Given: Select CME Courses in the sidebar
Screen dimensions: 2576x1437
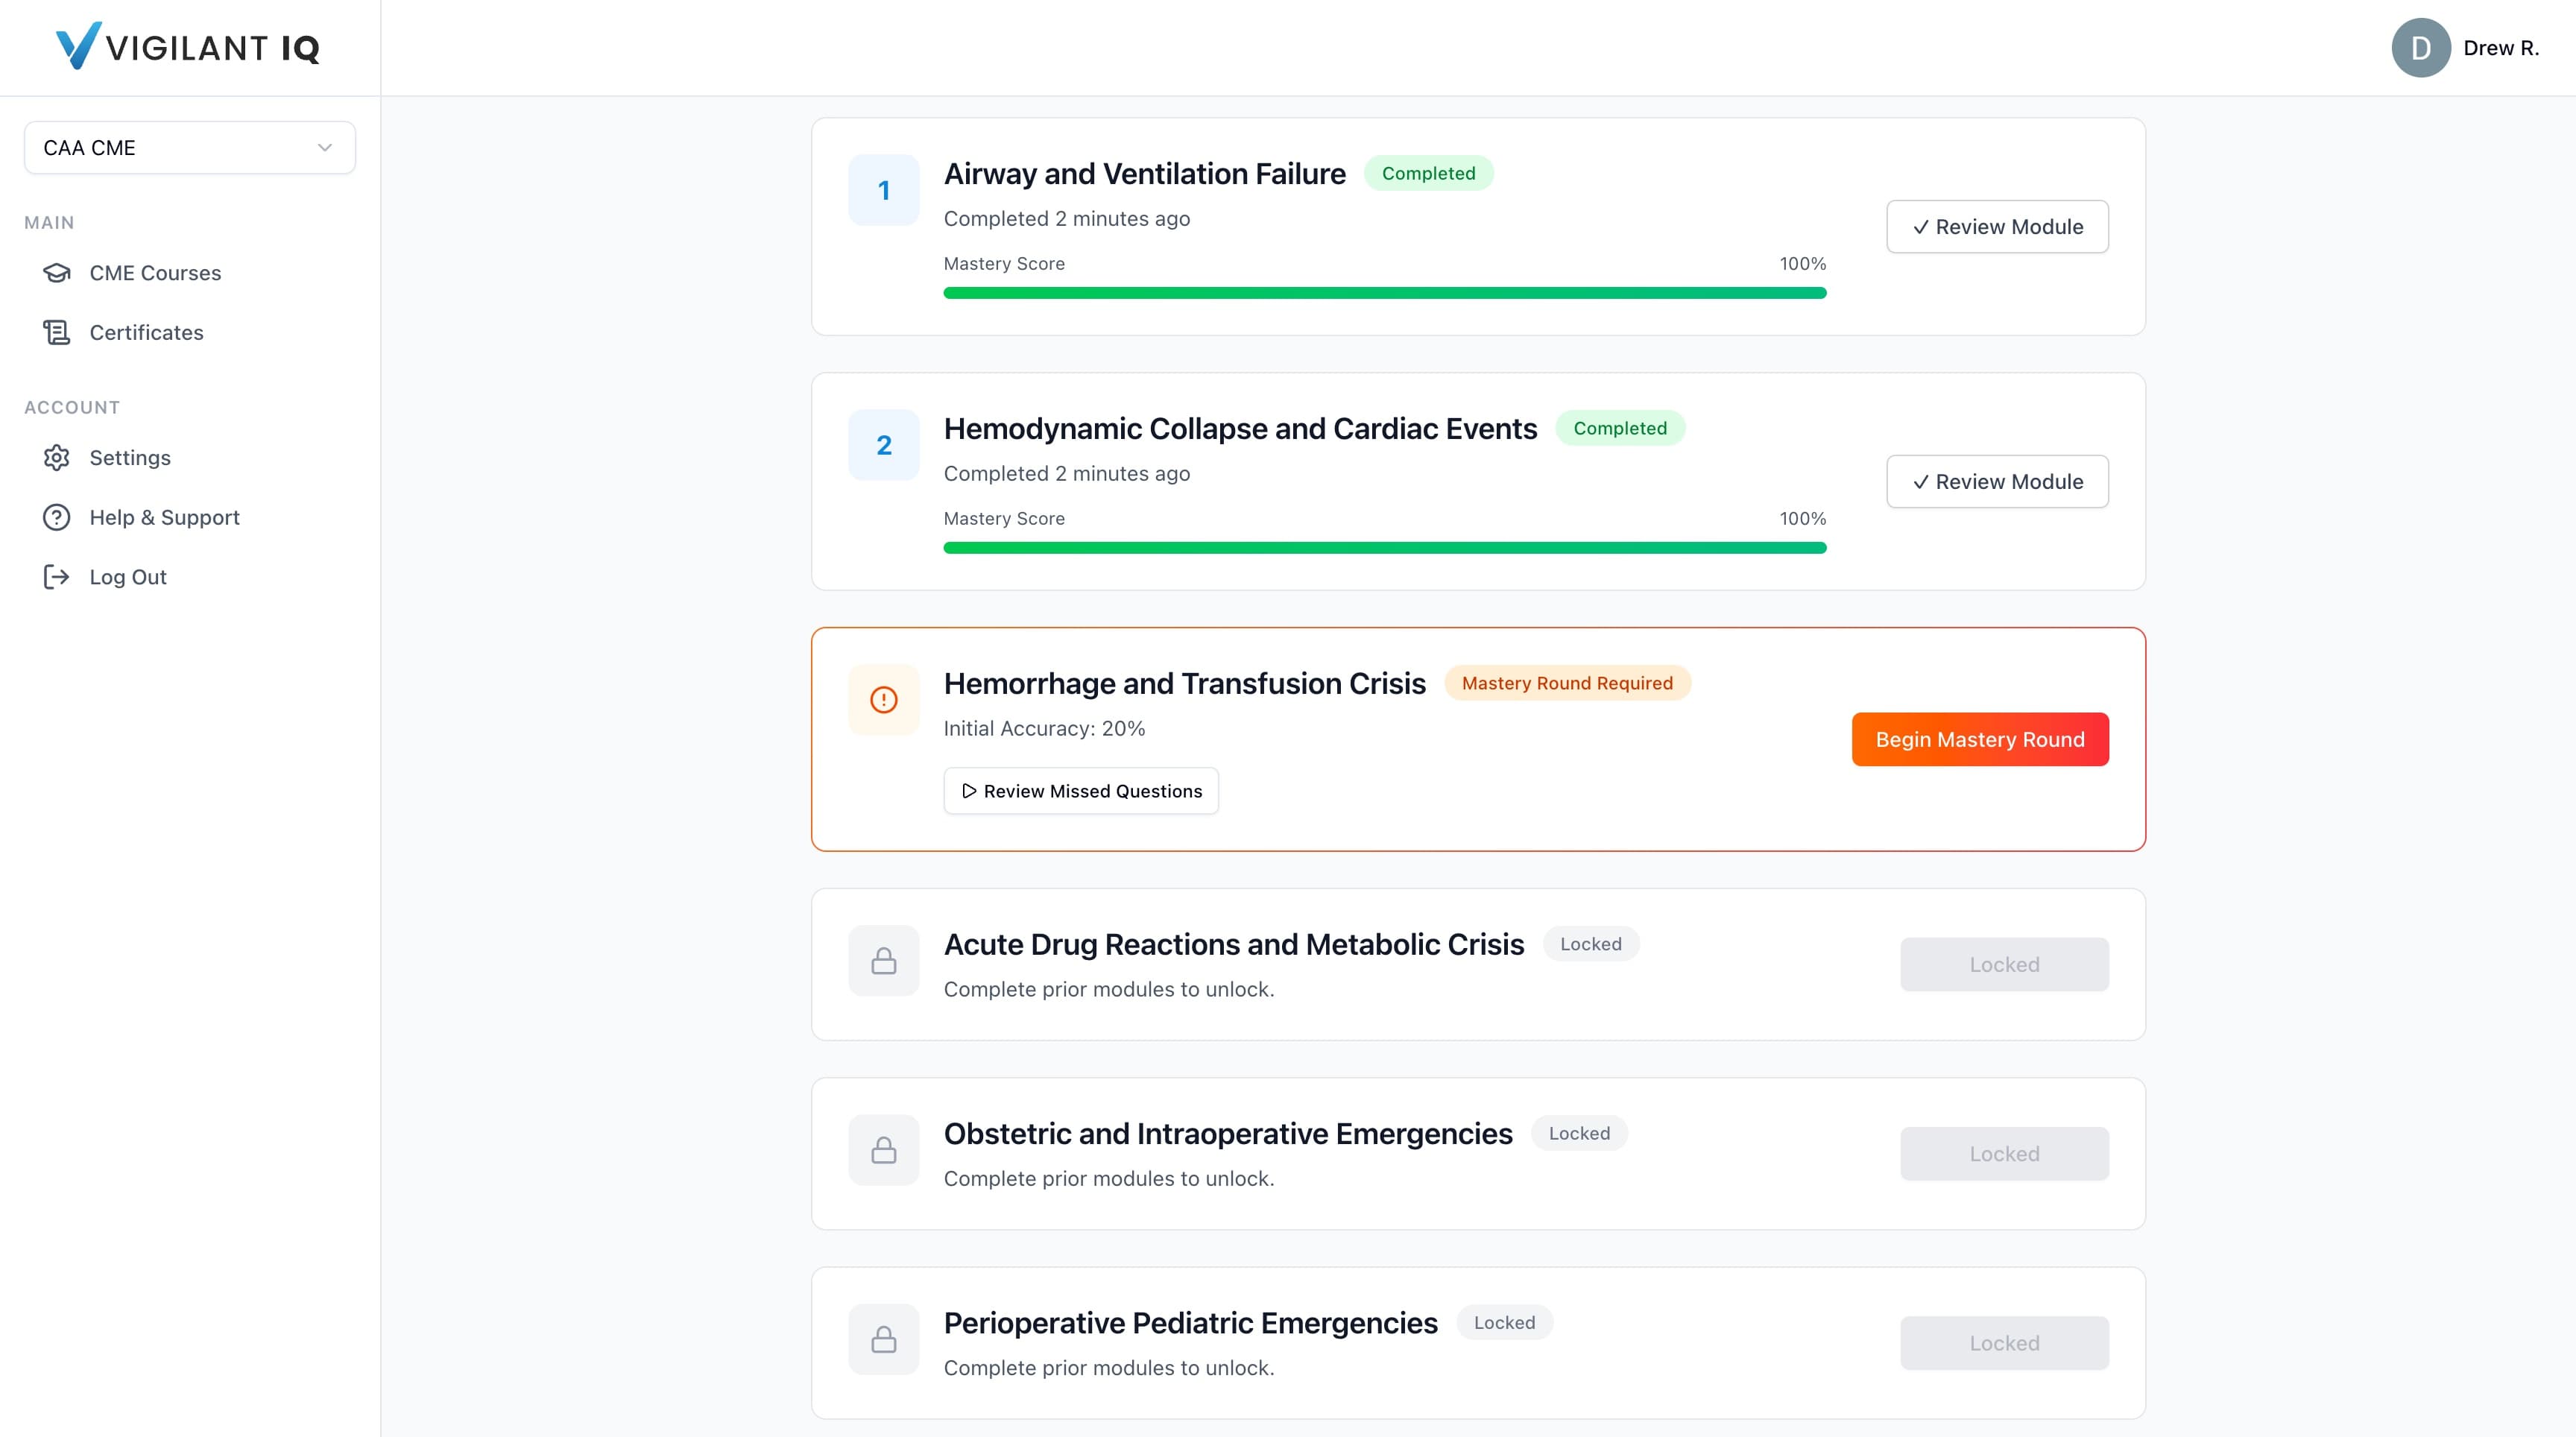Looking at the screenshot, I should [x=155, y=272].
